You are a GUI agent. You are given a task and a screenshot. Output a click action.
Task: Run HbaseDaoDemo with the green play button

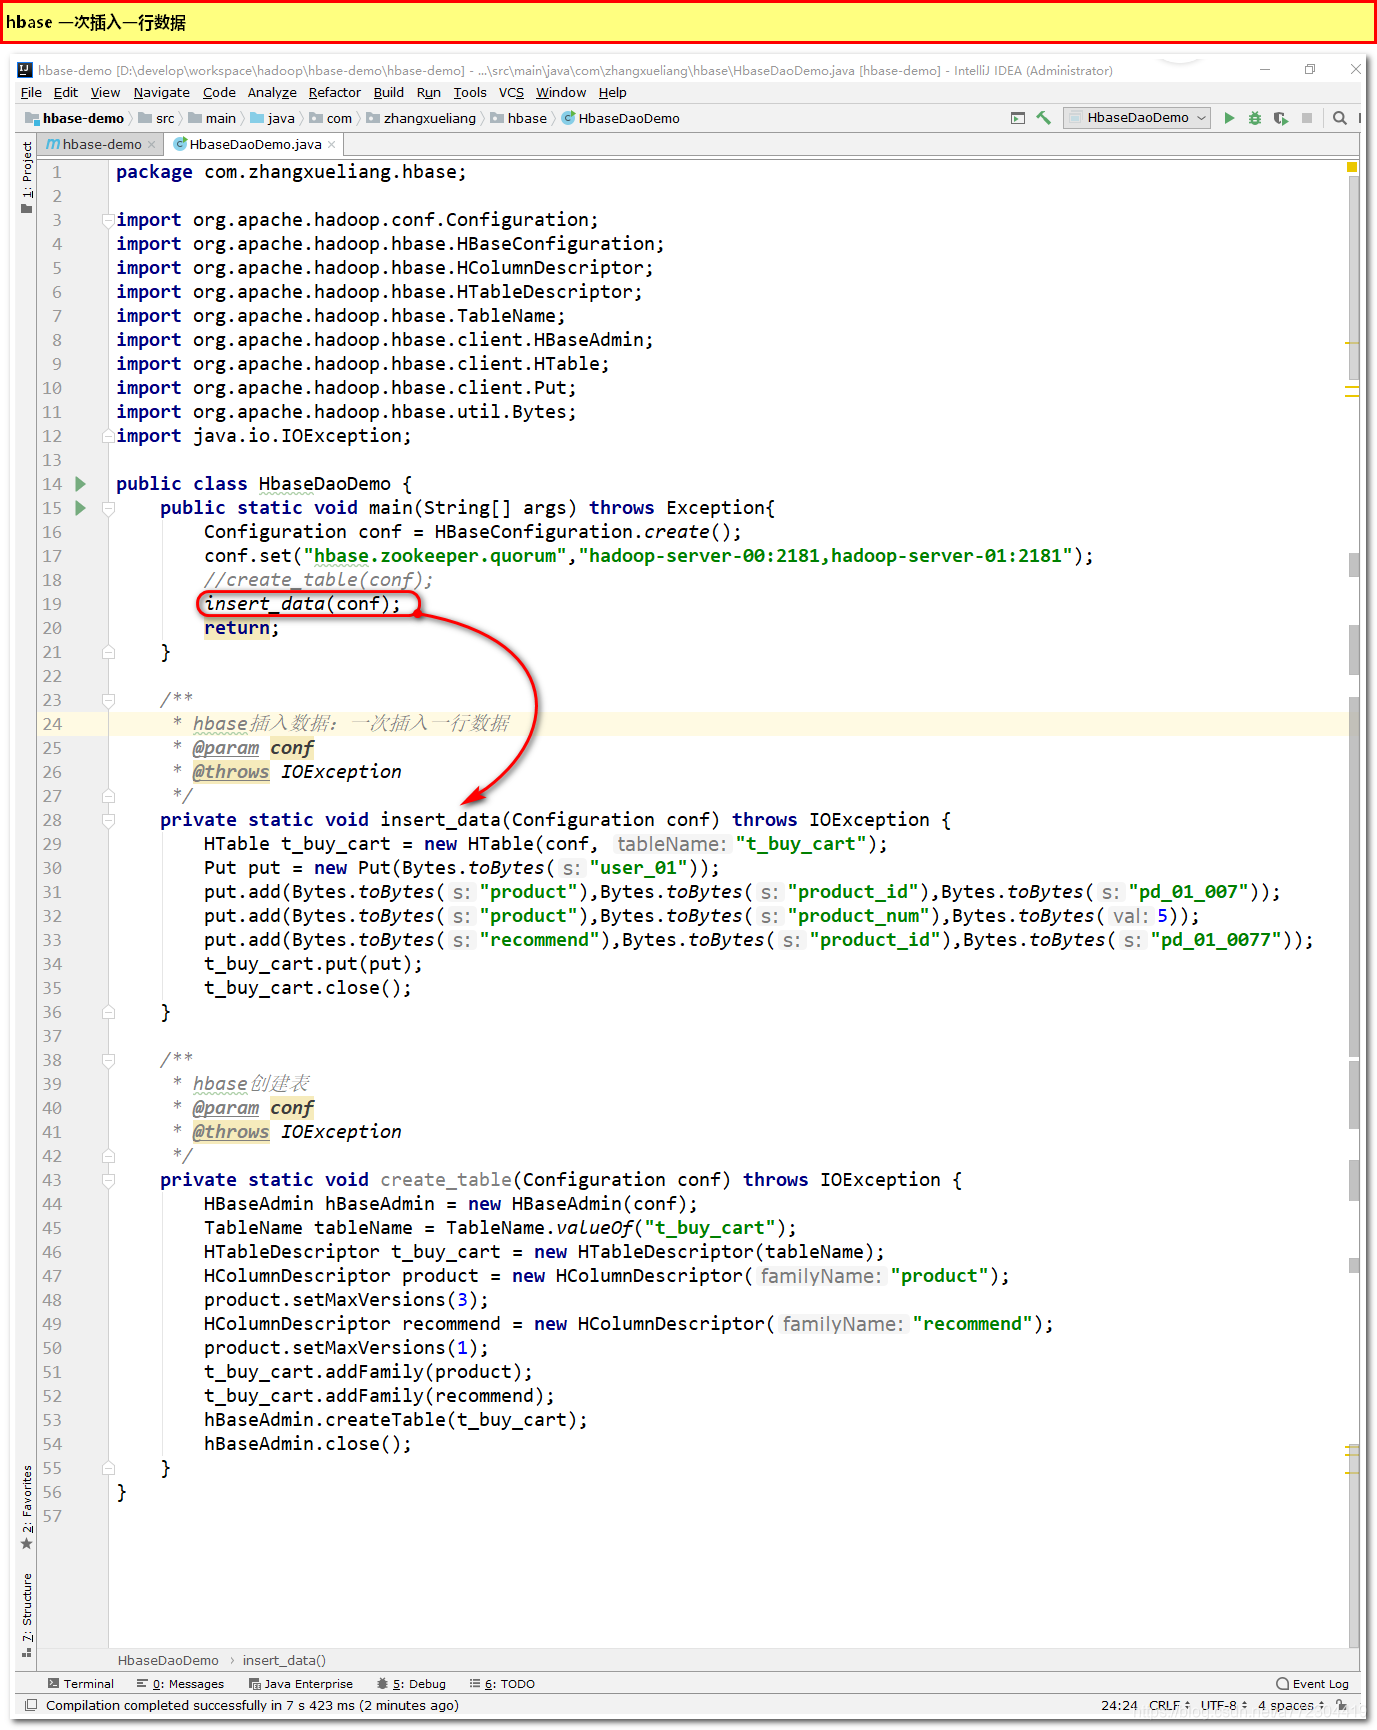1229,118
